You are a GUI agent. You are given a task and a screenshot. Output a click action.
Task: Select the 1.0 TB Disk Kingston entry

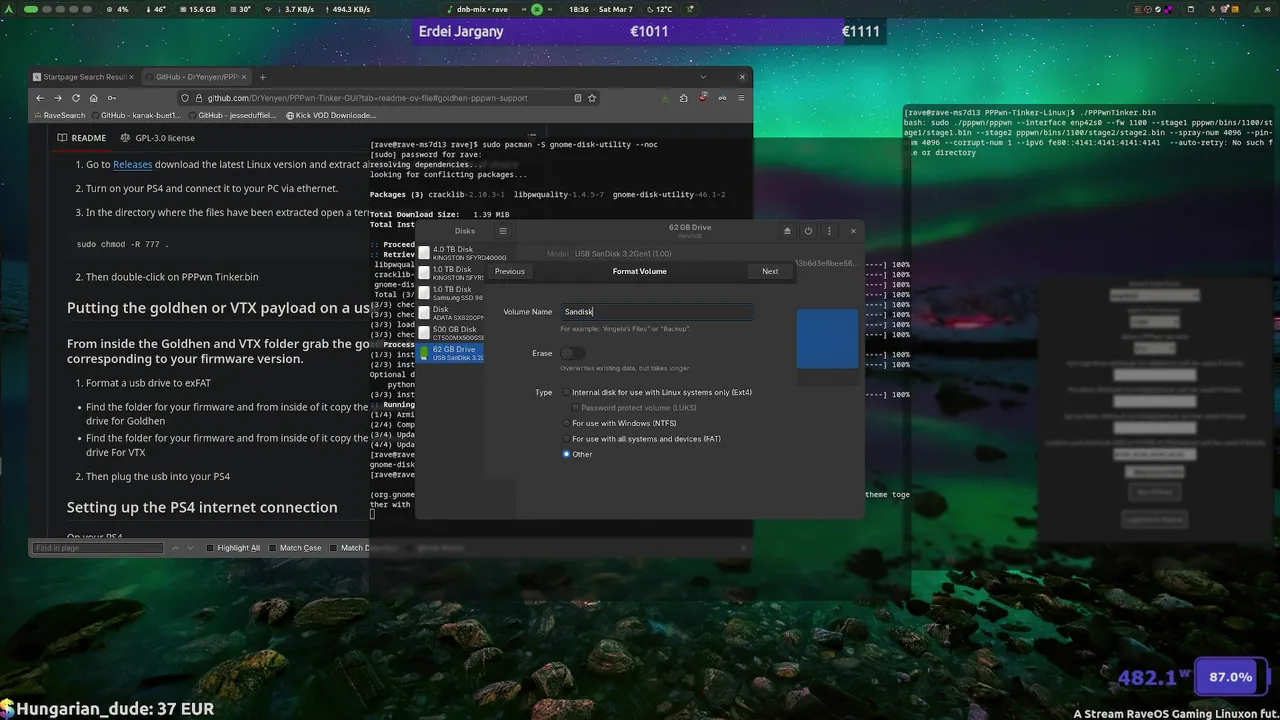[x=451, y=273]
